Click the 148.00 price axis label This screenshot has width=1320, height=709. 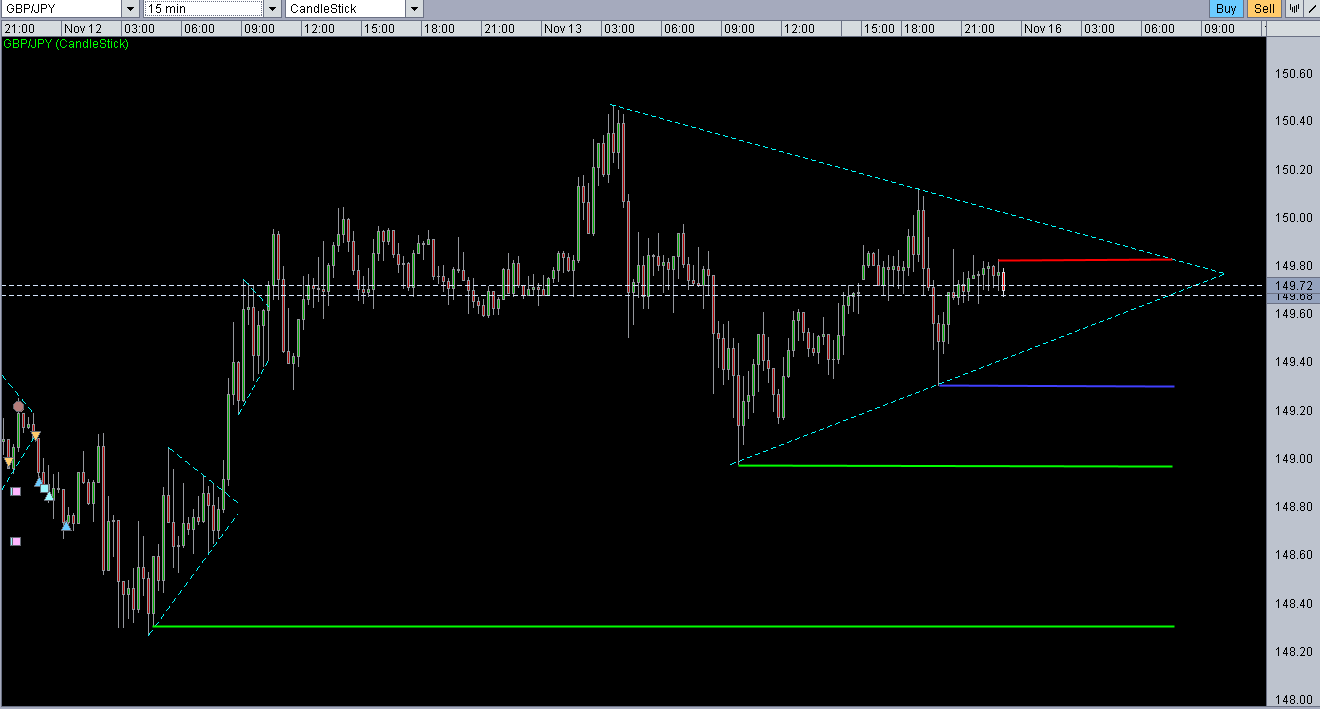click(x=1294, y=699)
